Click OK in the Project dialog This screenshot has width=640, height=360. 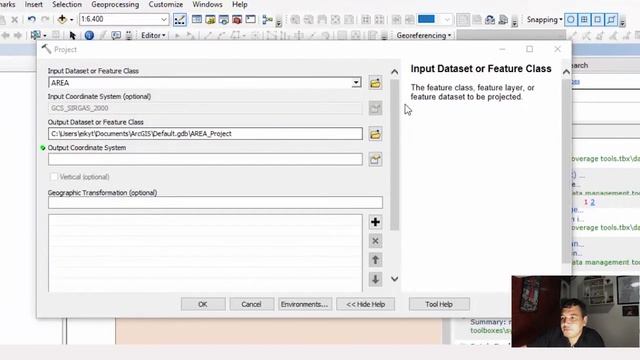point(203,304)
